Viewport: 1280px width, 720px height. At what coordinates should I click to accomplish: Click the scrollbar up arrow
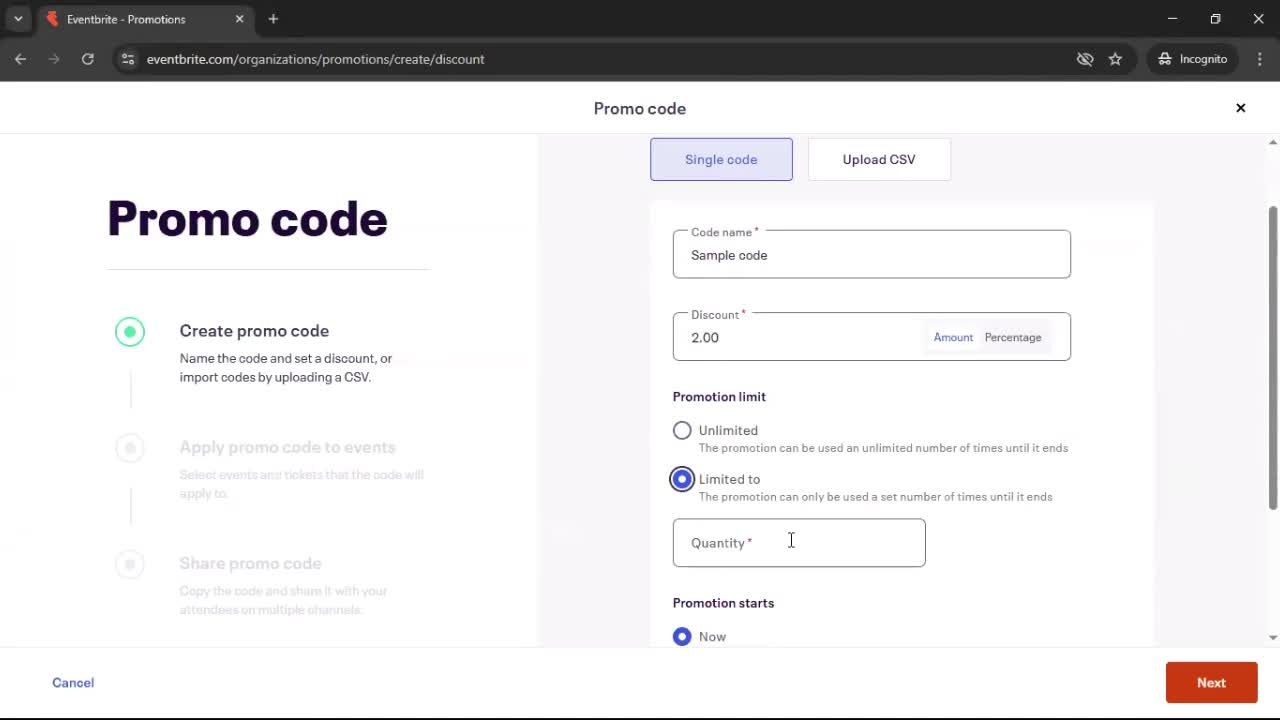1273,142
